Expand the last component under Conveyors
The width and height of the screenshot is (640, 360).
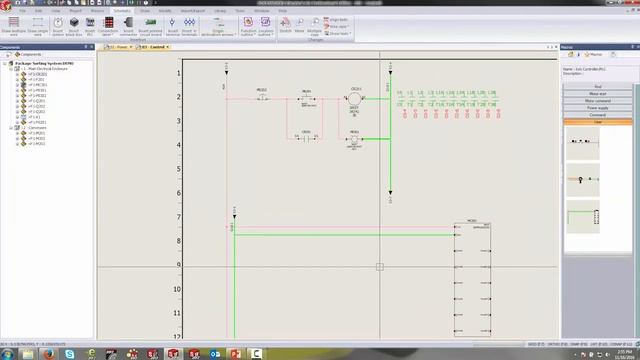coord(17,144)
